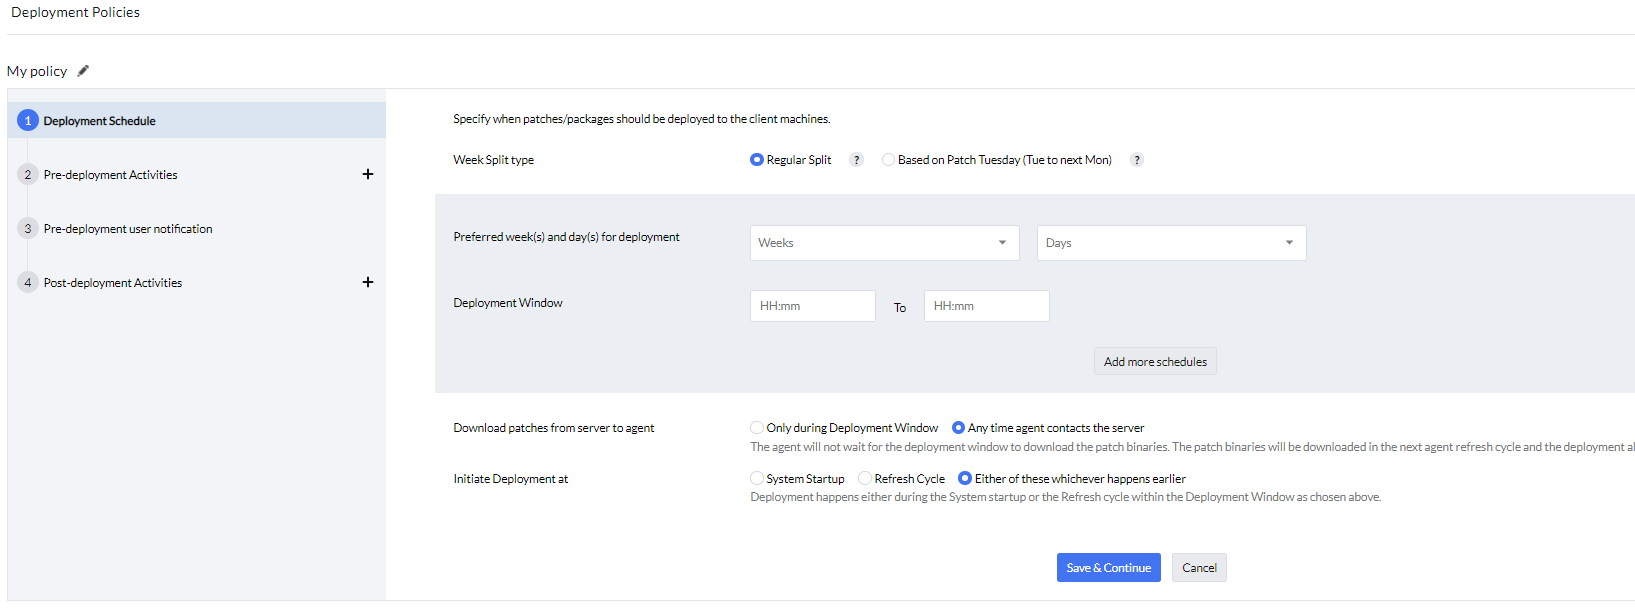Click the Save & Continue button
The width and height of the screenshot is (1635, 616).
tap(1108, 568)
